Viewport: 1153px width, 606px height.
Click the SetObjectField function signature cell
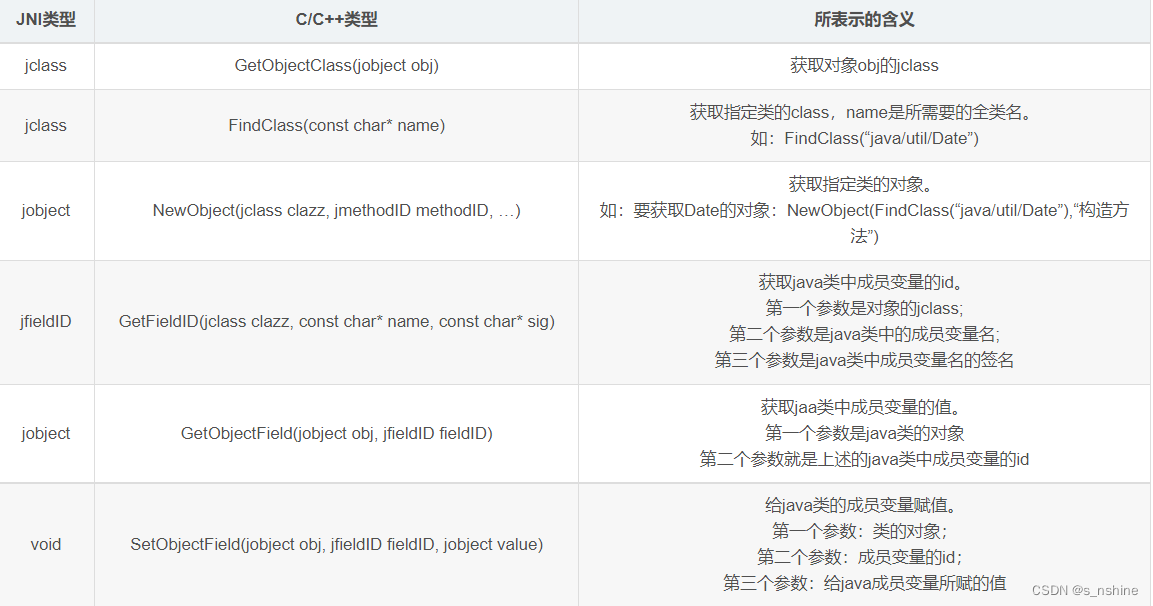(x=335, y=544)
